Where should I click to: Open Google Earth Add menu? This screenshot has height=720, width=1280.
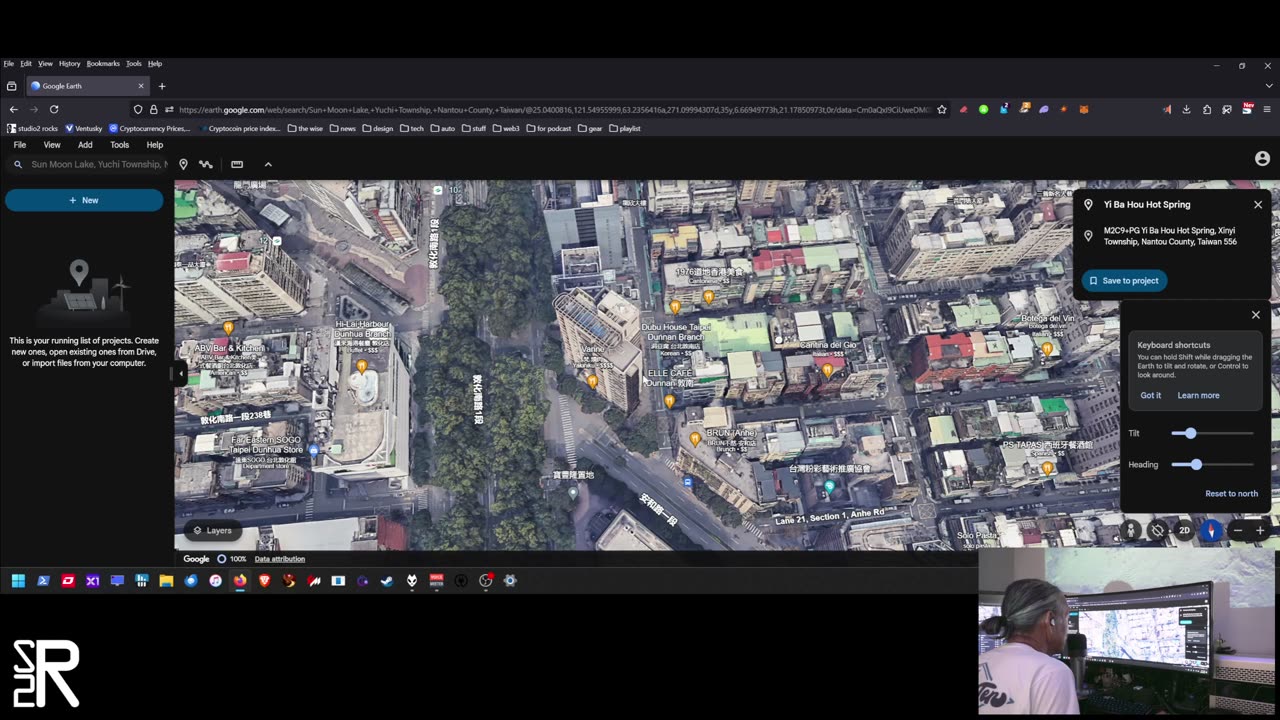[x=85, y=145]
